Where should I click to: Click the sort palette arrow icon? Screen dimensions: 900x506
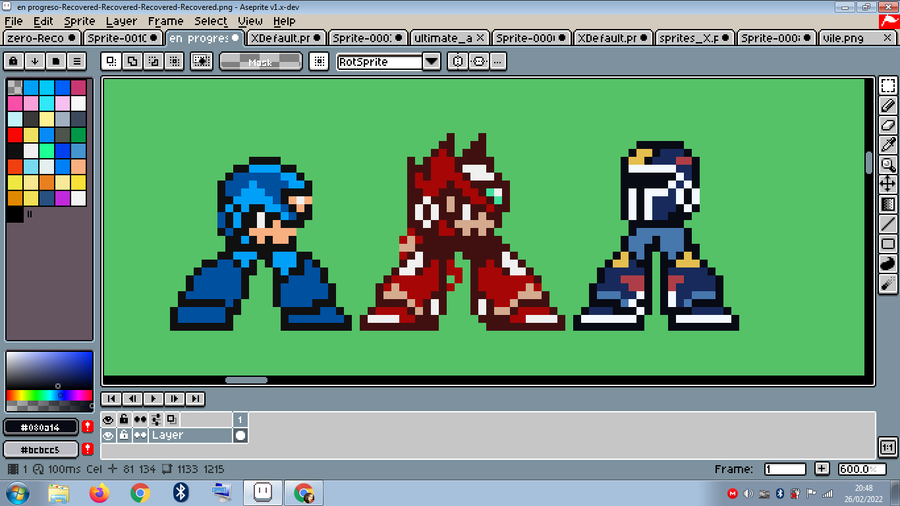[34, 61]
